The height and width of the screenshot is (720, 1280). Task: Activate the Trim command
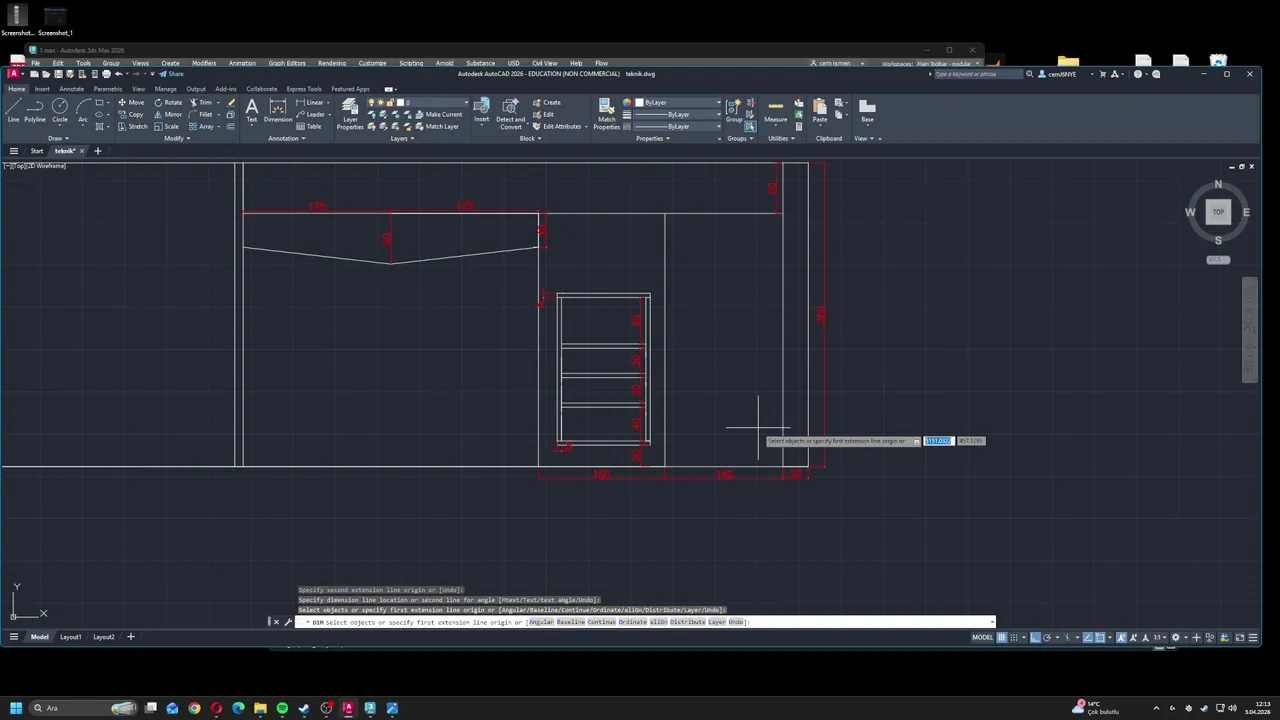click(201, 102)
